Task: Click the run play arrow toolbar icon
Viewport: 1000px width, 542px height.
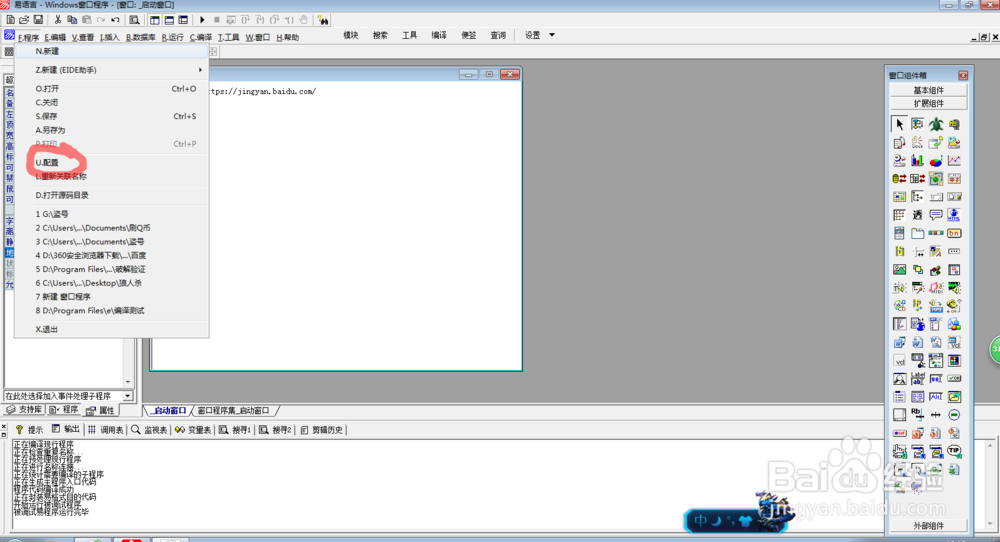Action: (202, 20)
